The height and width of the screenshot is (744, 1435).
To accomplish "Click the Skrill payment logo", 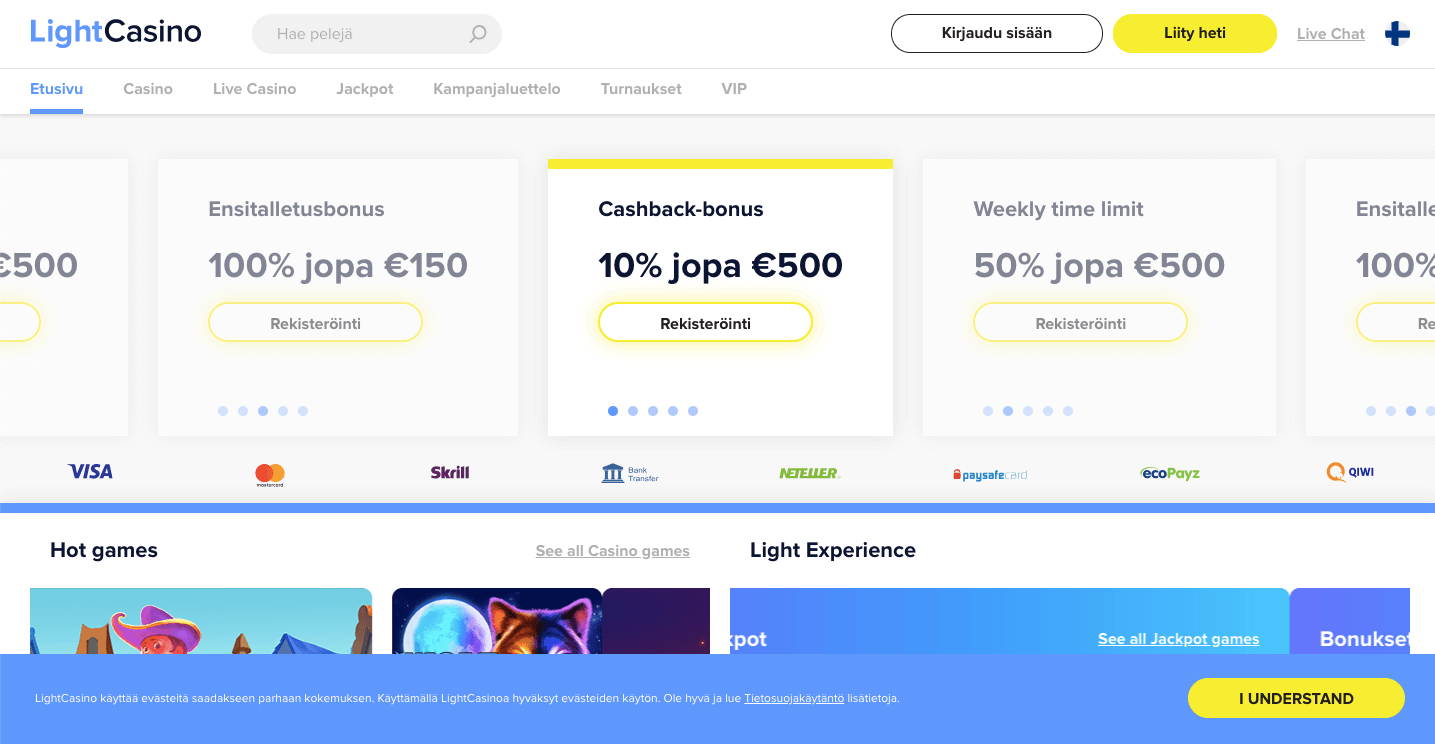I will 450,472.
